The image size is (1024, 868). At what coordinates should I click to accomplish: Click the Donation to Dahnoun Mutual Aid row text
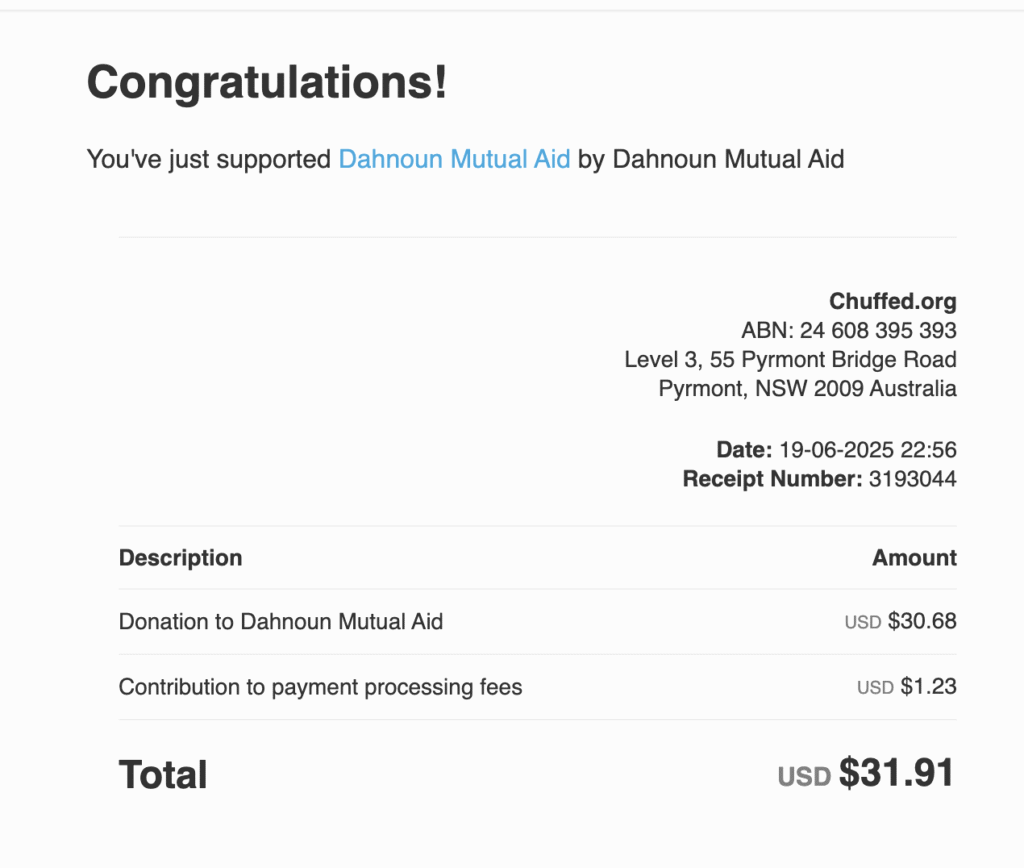[281, 621]
